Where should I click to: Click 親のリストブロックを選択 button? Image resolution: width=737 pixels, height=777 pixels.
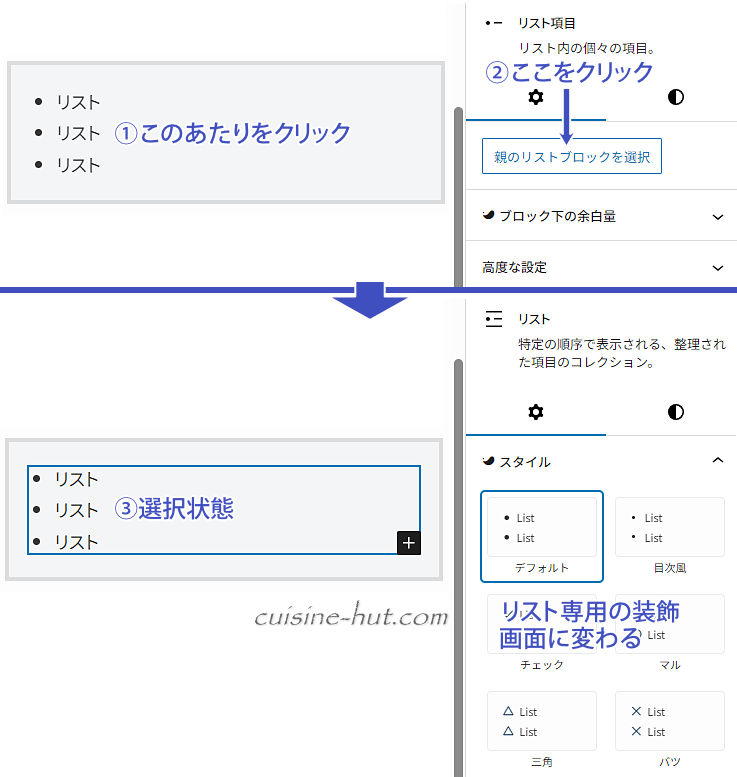[x=571, y=156]
